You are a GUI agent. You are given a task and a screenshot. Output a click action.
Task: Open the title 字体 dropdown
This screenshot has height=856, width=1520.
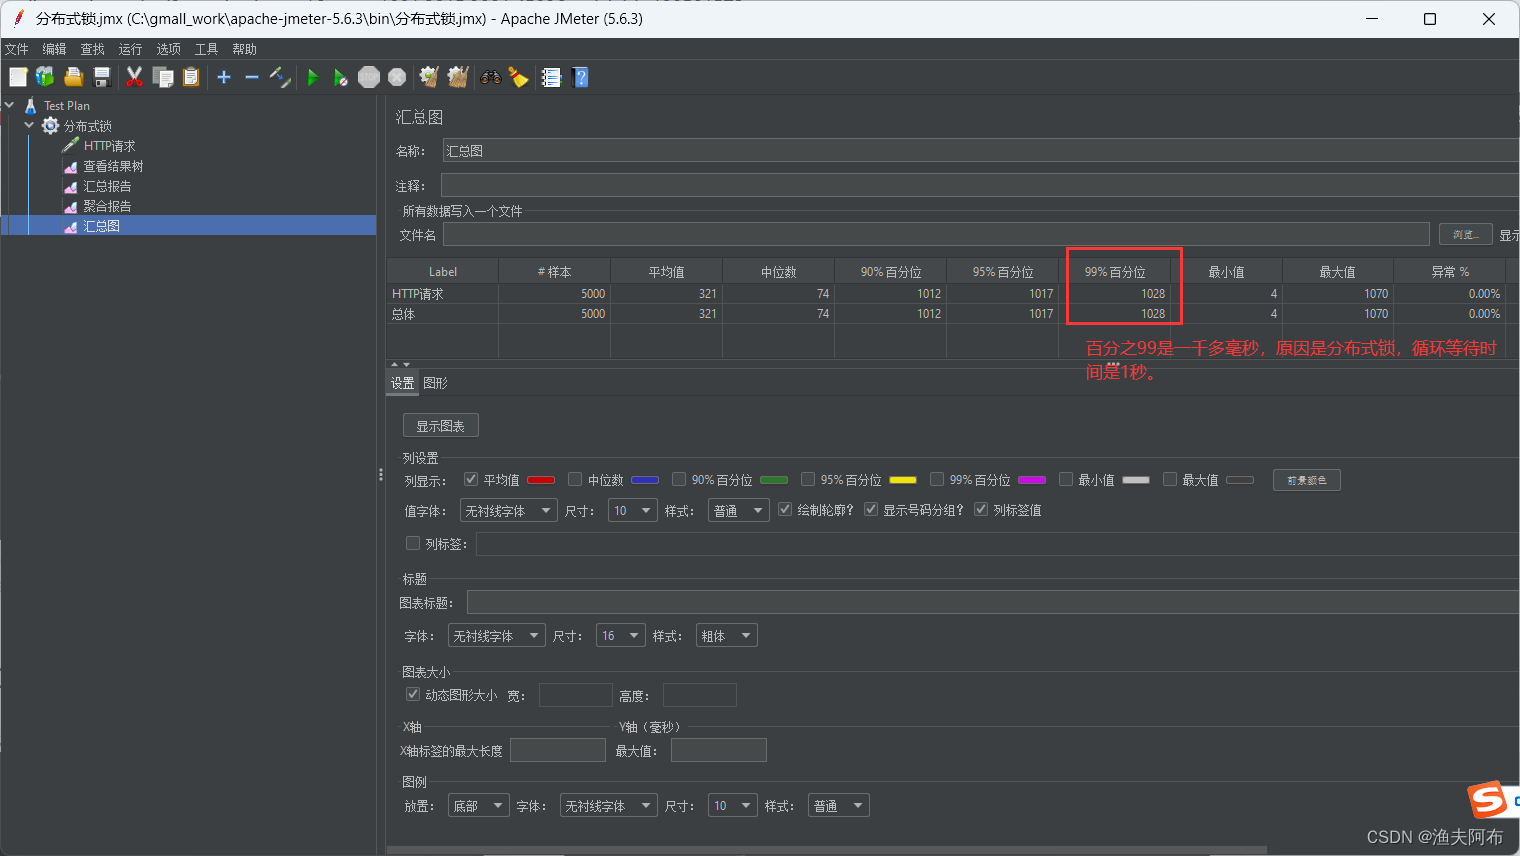(x=496, y=635)
